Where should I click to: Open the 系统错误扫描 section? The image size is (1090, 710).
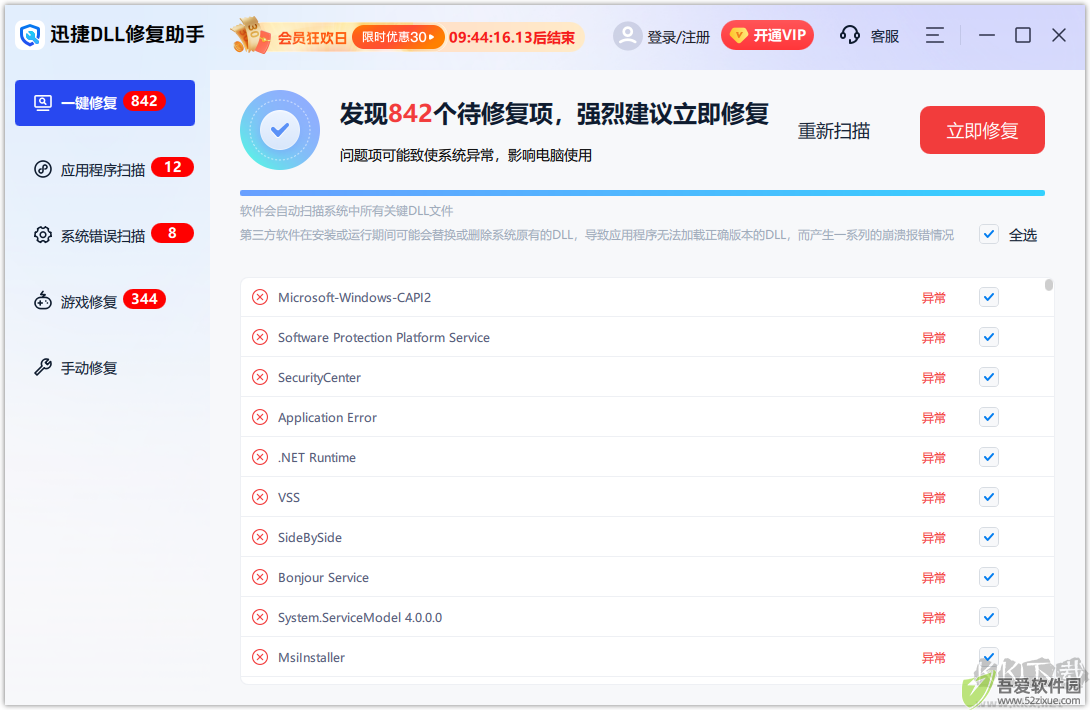pyautogui.click(x=105, y=235)
